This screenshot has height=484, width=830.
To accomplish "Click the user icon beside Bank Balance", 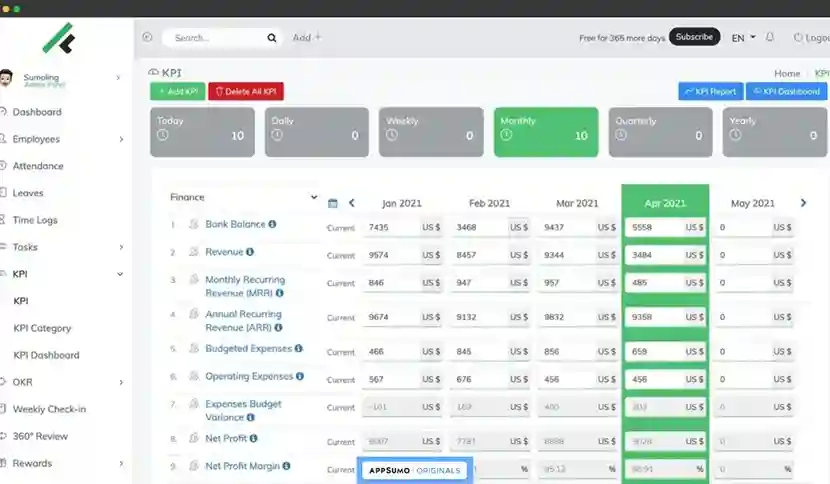I will pos(194,224).
